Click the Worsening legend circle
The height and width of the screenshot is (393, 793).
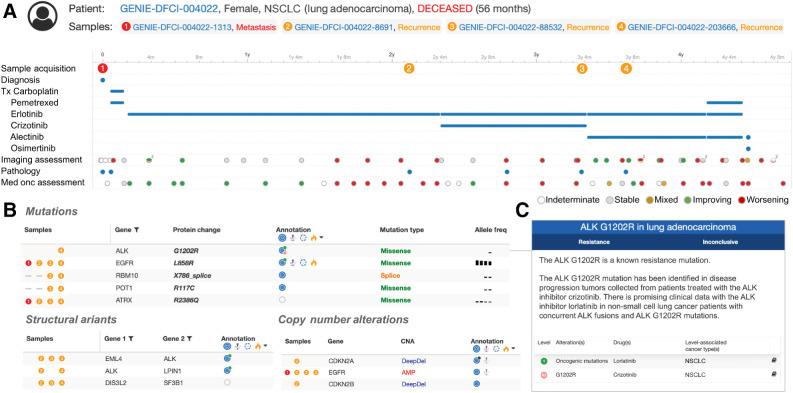(742, 200)
